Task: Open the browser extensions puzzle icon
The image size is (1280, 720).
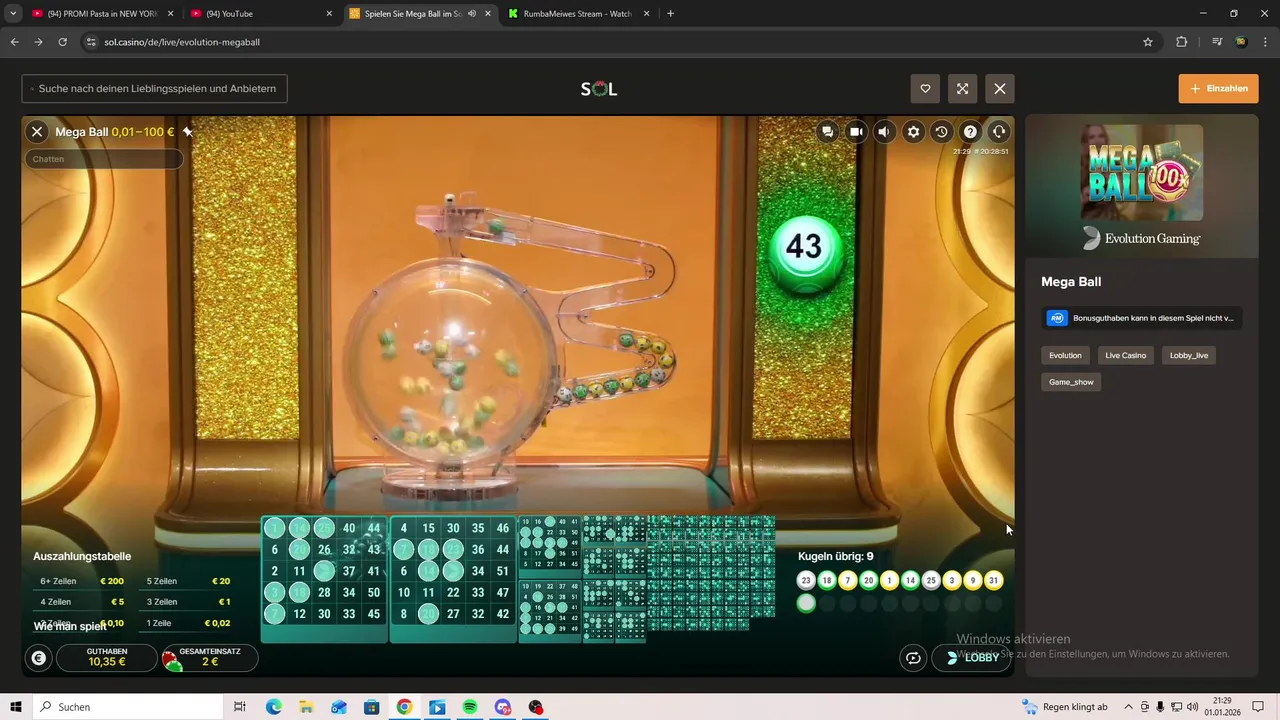Action: coord(1181,42)
